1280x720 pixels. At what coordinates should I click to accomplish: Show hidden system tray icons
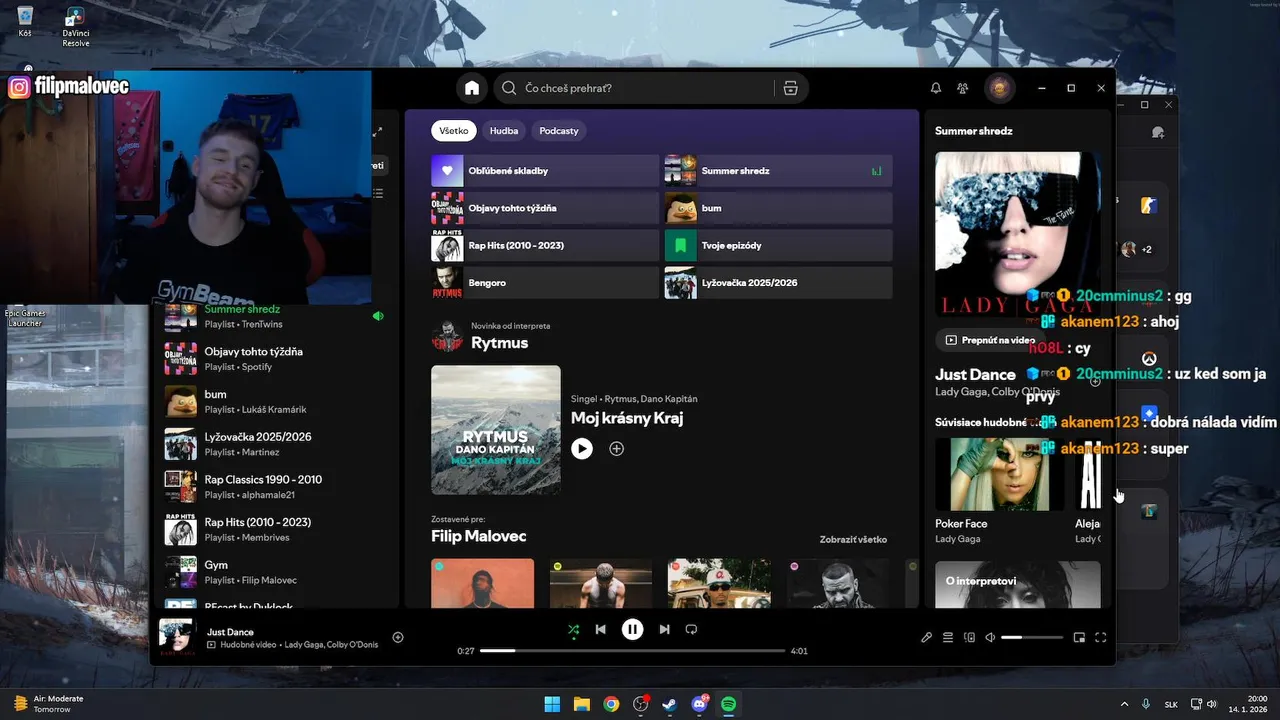1124,704
